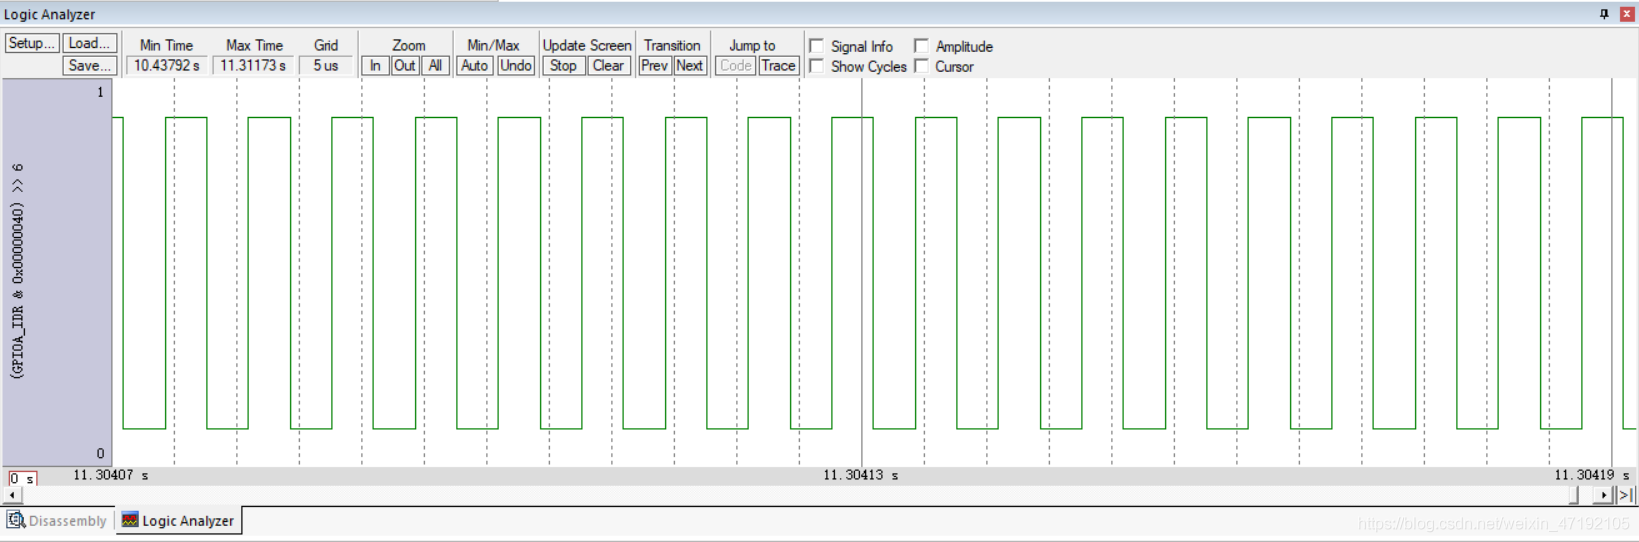
Task: Select the Logic Analyzer tab
Action: coord(179,520)
